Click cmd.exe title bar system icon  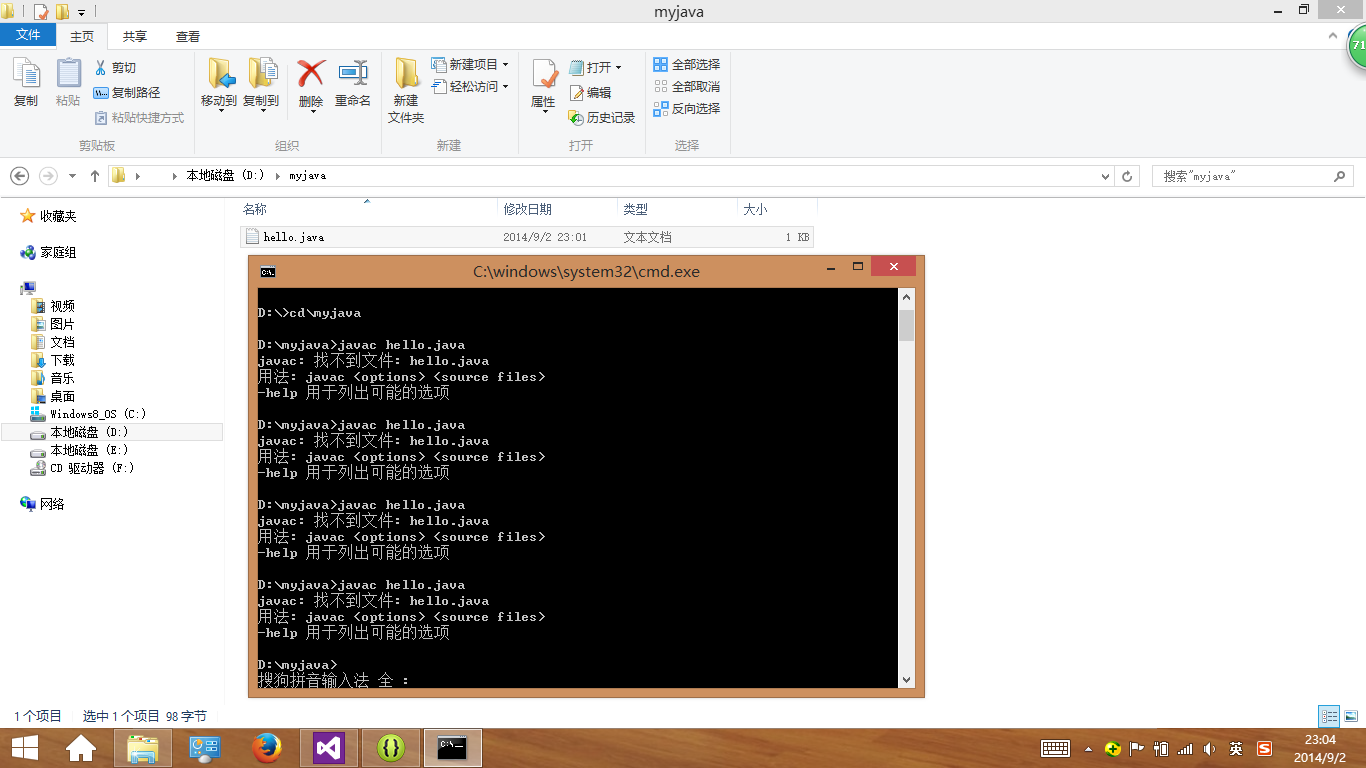click(267, 271)
